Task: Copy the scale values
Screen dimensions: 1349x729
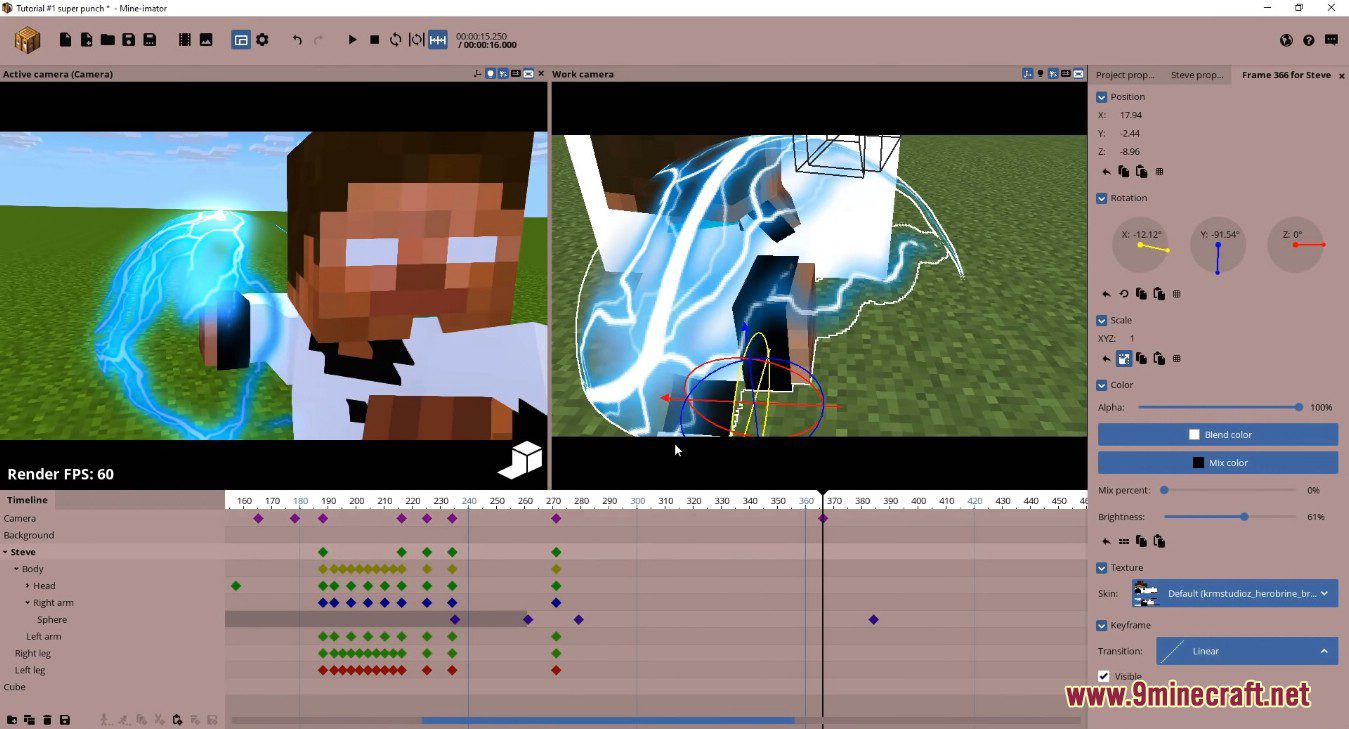Action: (x=1141, y=358)
